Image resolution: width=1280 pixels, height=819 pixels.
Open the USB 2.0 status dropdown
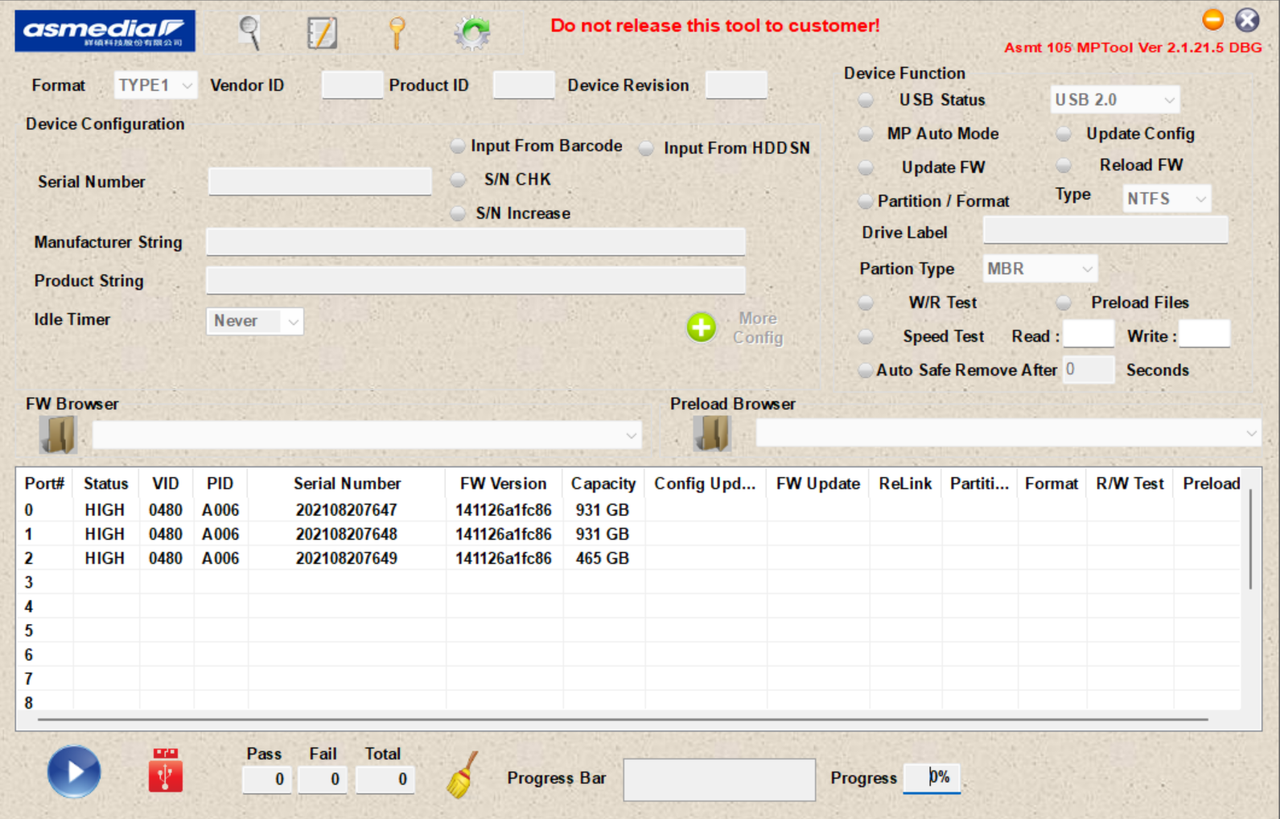(1115, 100)
